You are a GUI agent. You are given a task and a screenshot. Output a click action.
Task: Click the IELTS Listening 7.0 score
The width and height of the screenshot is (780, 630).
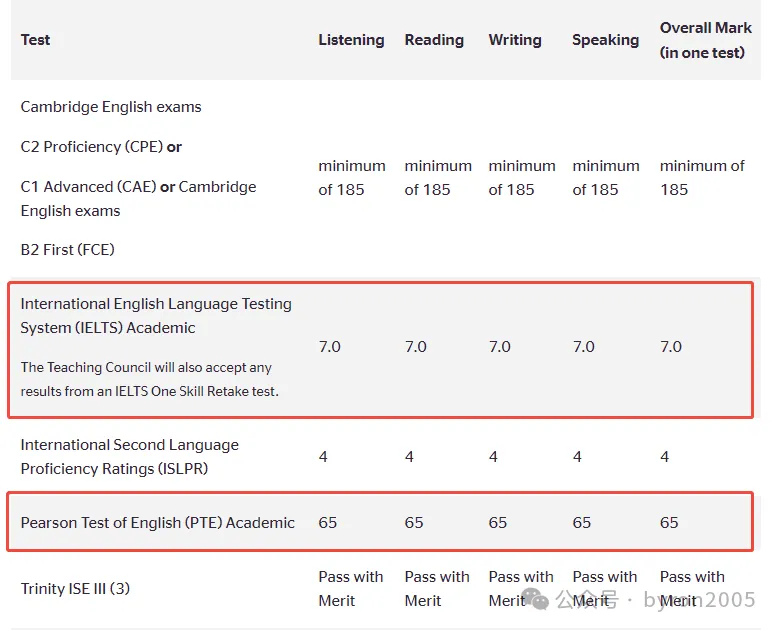point(329,347)
